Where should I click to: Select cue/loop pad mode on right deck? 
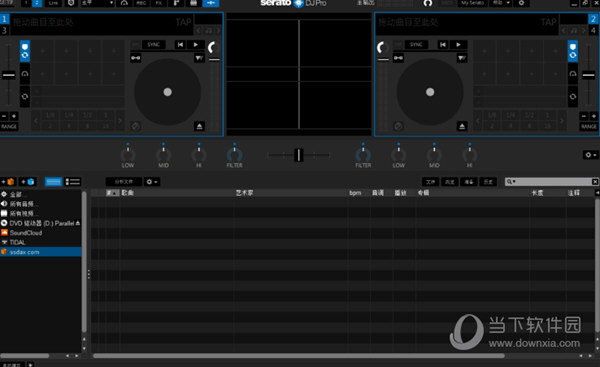pyautogui.click(x=573, y=51)
